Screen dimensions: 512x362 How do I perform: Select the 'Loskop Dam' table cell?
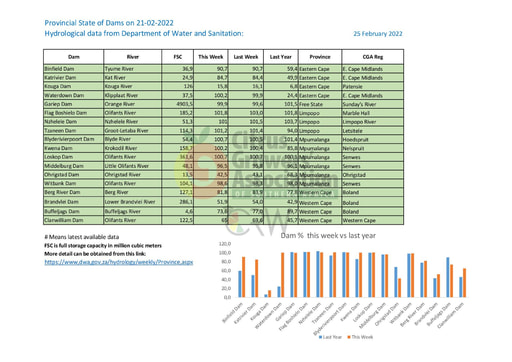(x=74, y=157)
